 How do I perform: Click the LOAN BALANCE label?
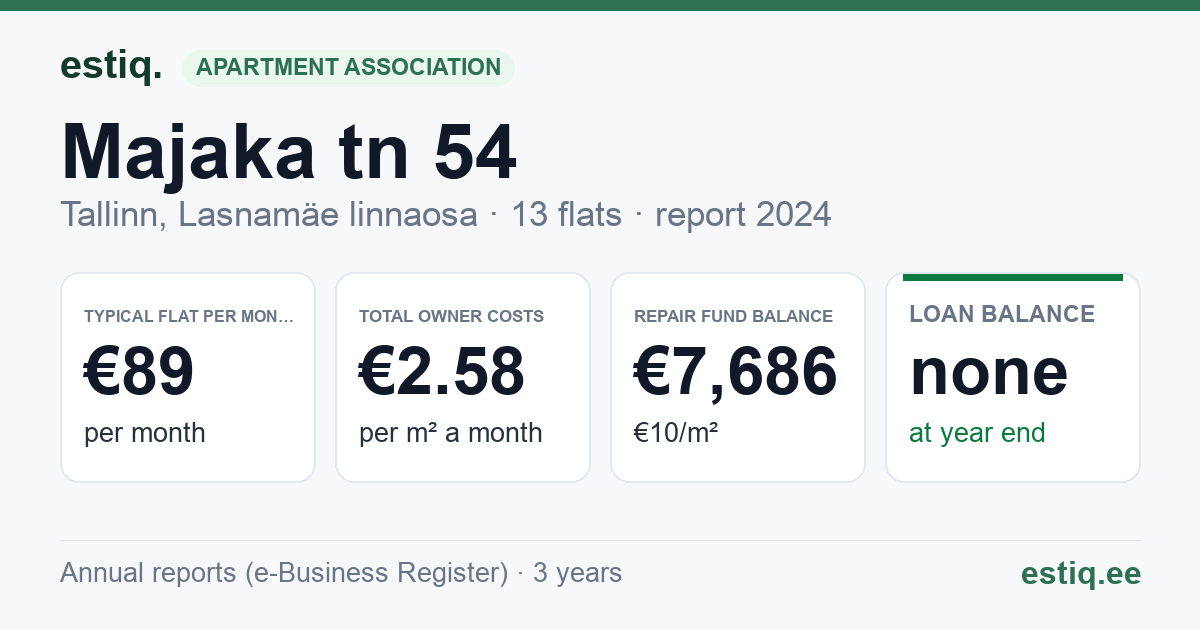pyautogui.click(x=1002, y=314)
